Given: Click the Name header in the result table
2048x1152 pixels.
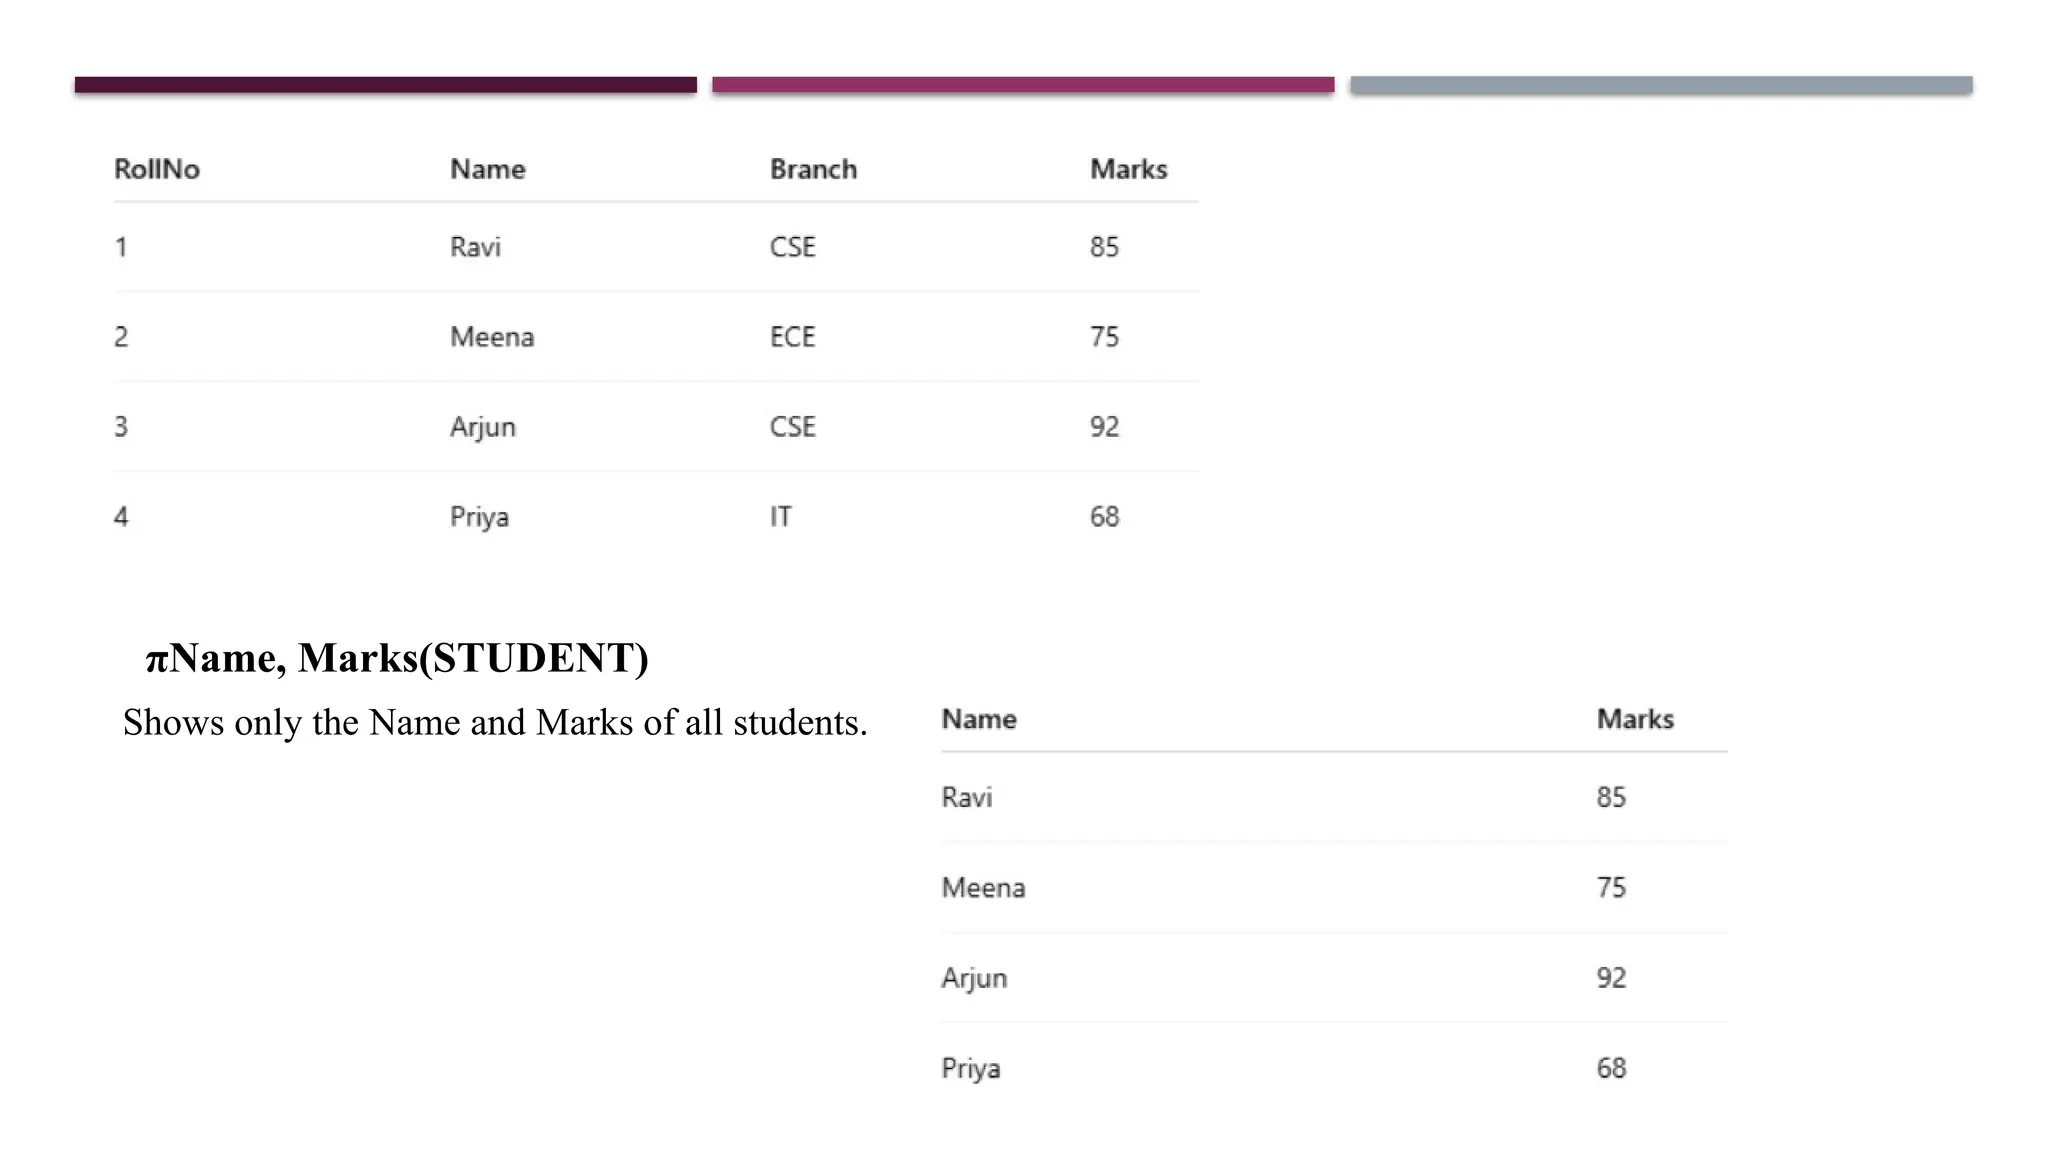Looking at the screenshot, I should tap(979, 719).
